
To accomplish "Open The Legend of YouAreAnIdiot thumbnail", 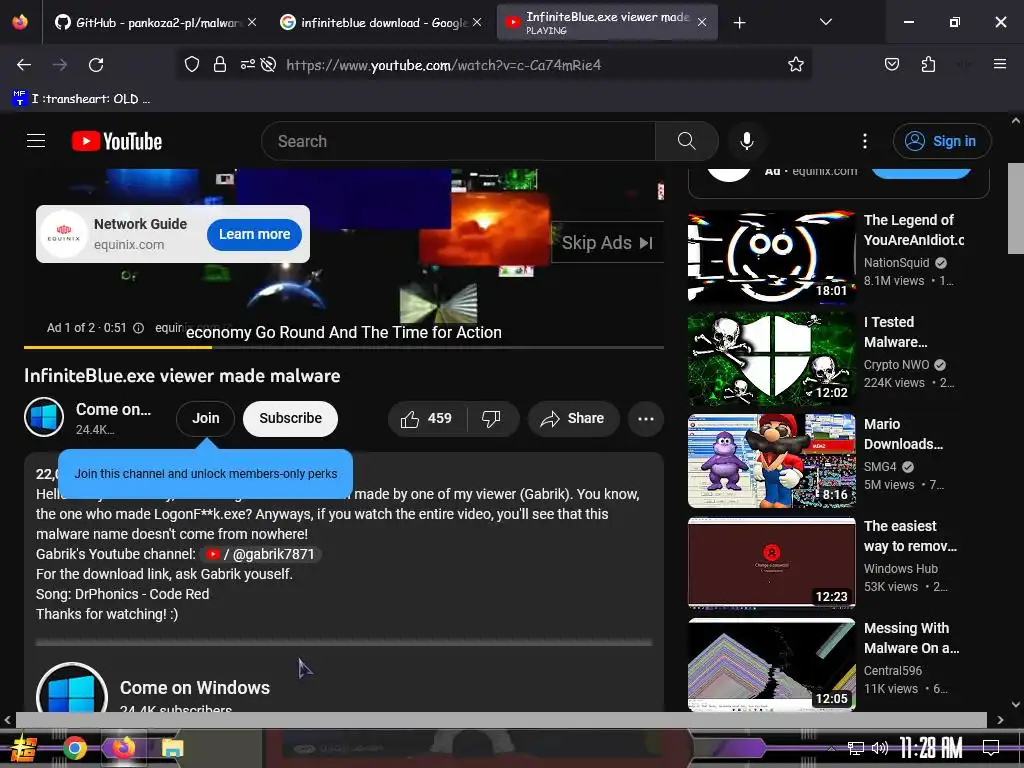I will coord(771,255).
